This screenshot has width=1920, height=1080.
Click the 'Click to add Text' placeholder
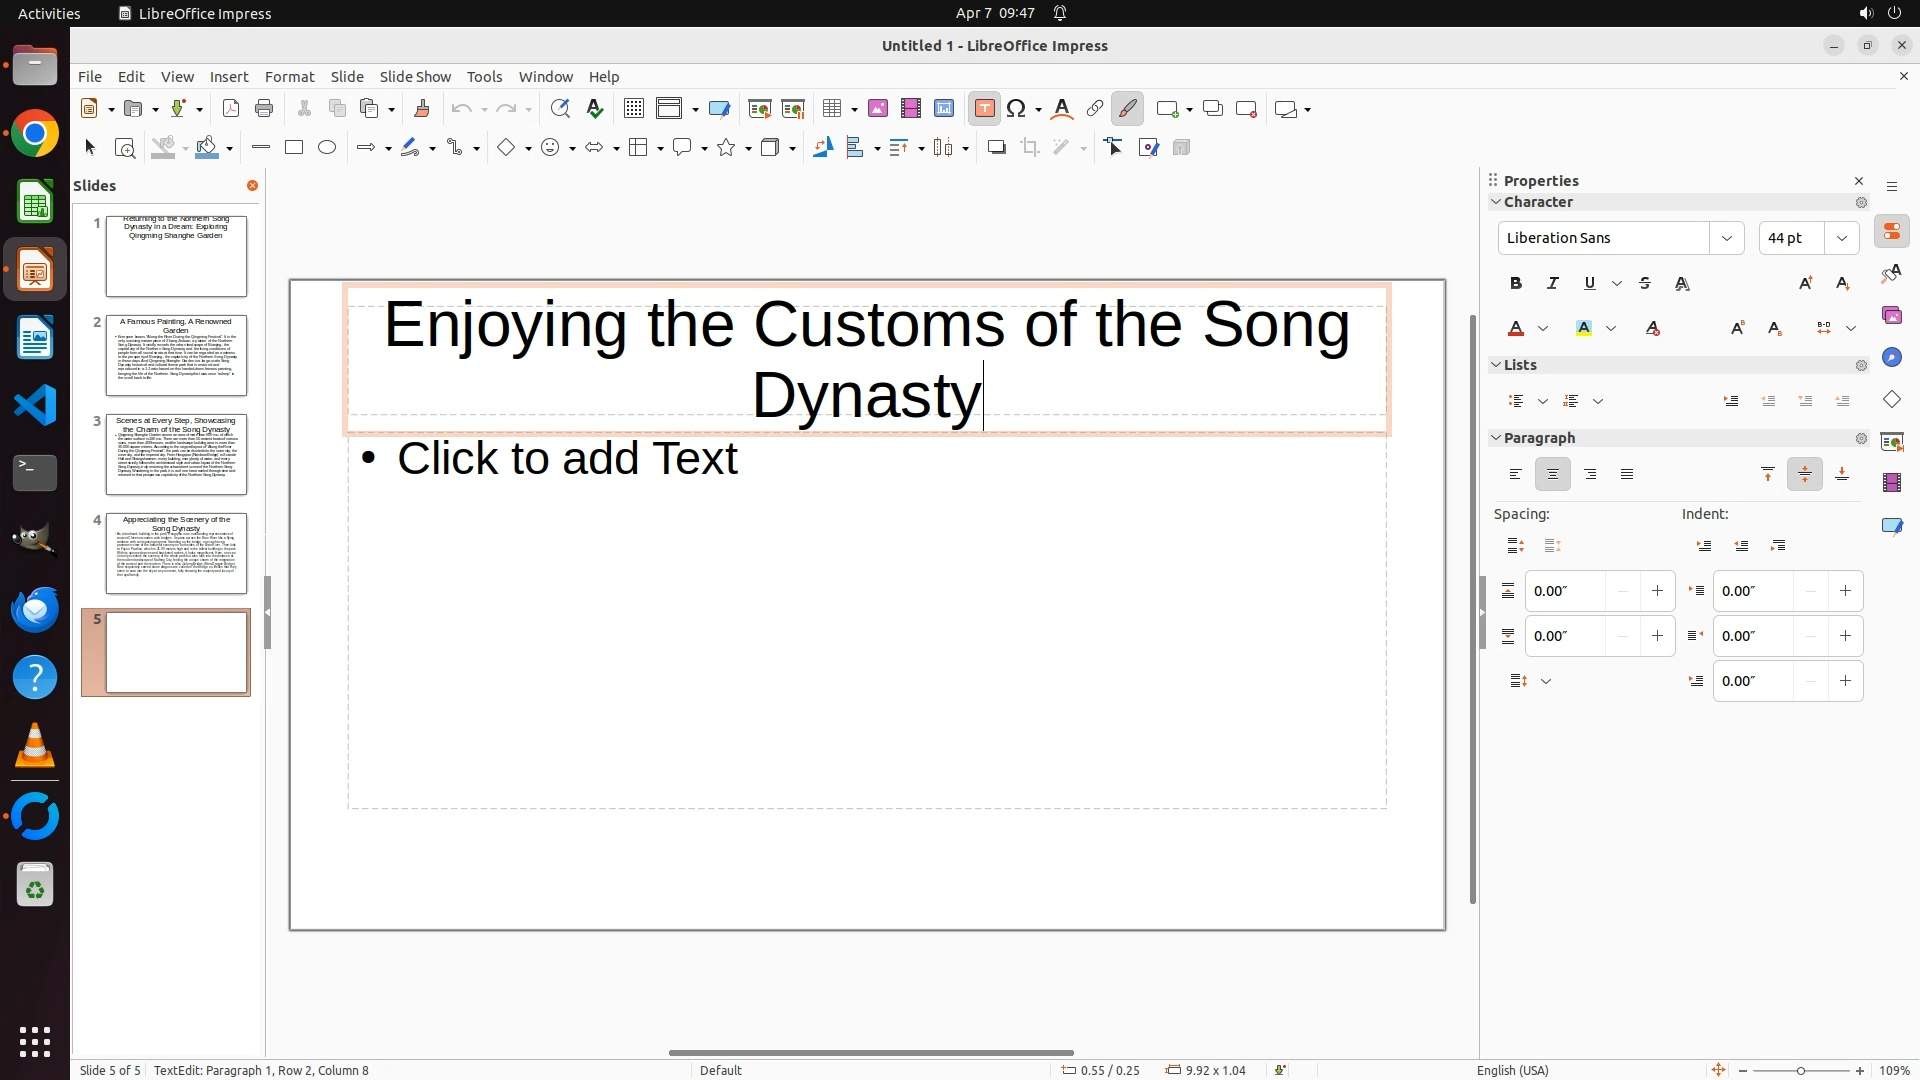tap(567, 459)
